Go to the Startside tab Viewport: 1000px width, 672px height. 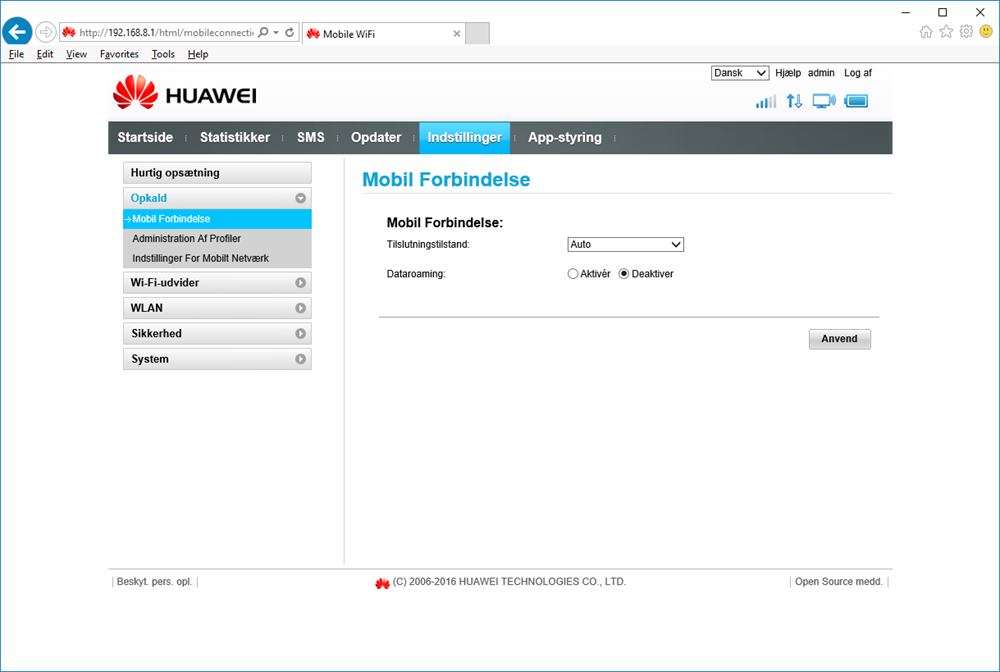[145, 138]
